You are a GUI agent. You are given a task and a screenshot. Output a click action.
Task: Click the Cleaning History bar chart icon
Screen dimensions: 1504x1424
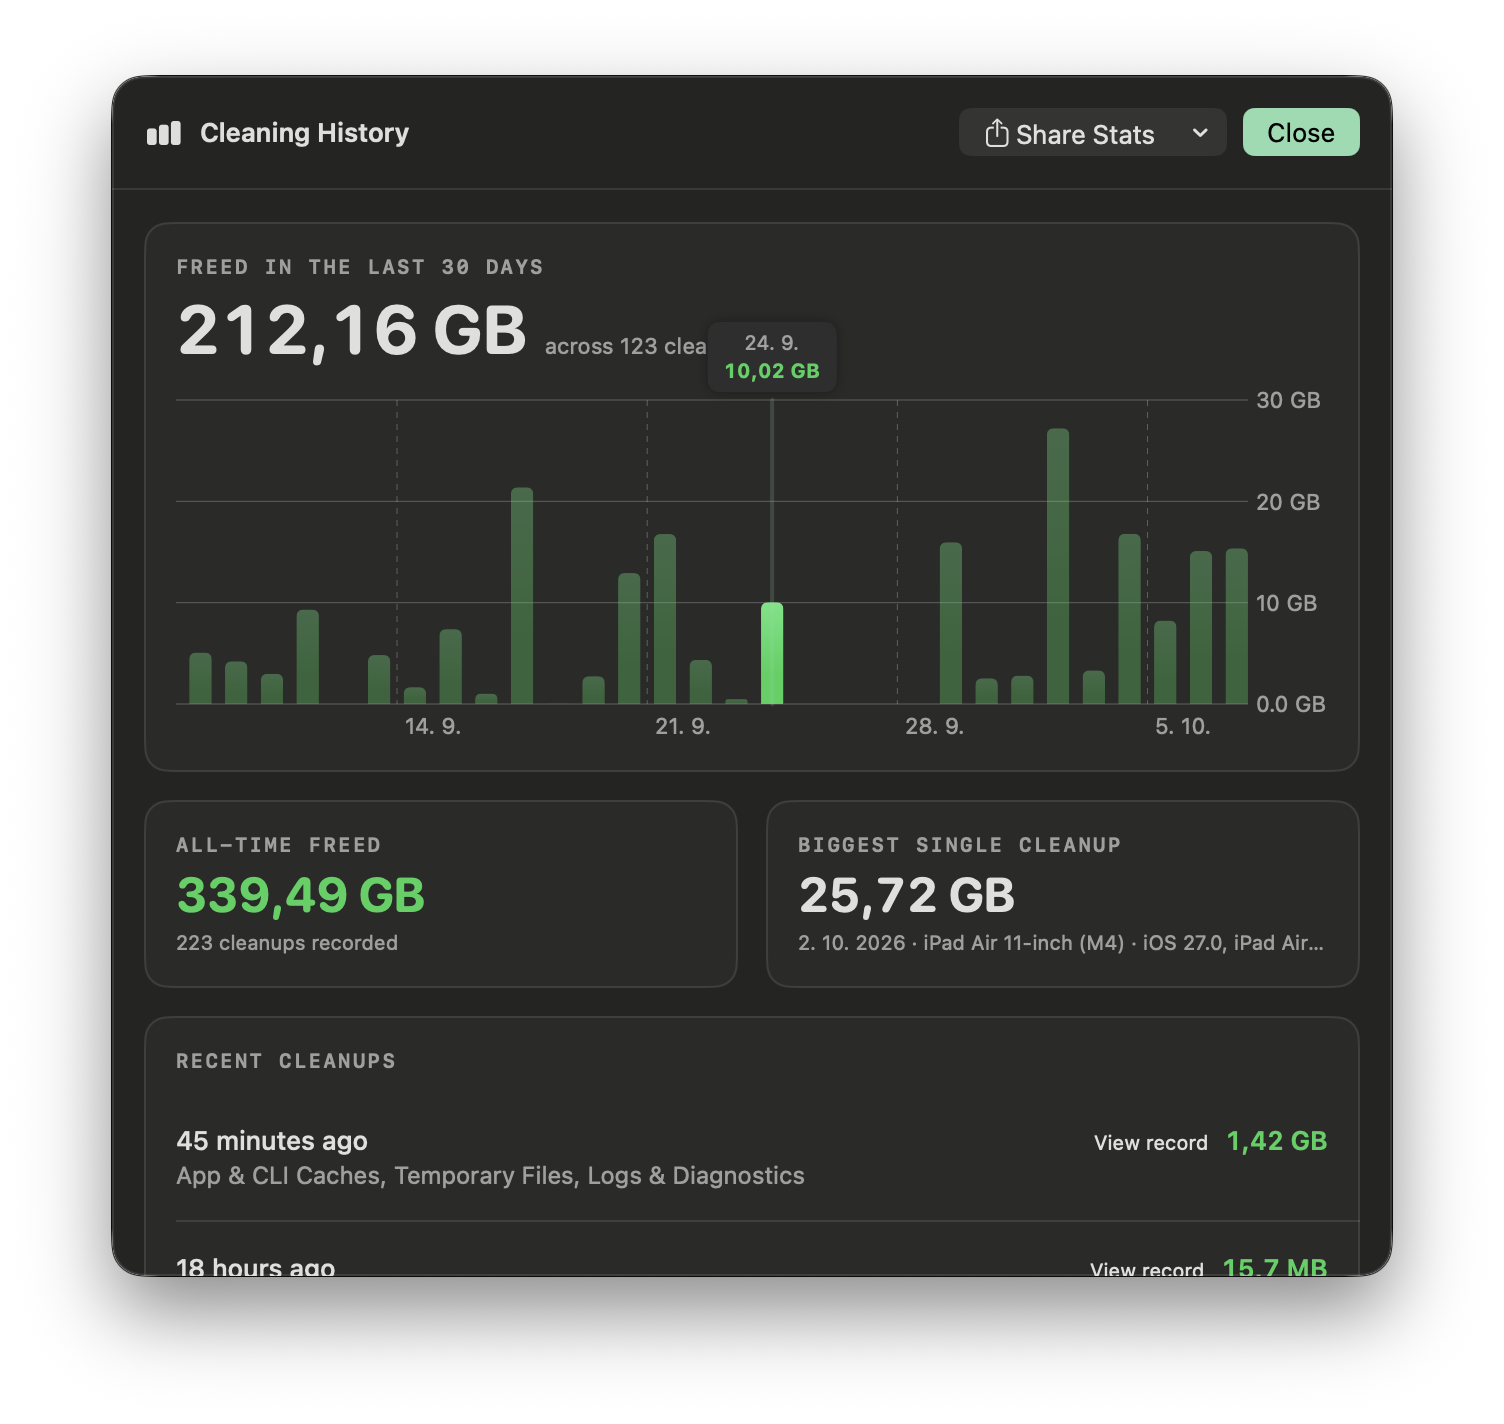tap(164, 133)
